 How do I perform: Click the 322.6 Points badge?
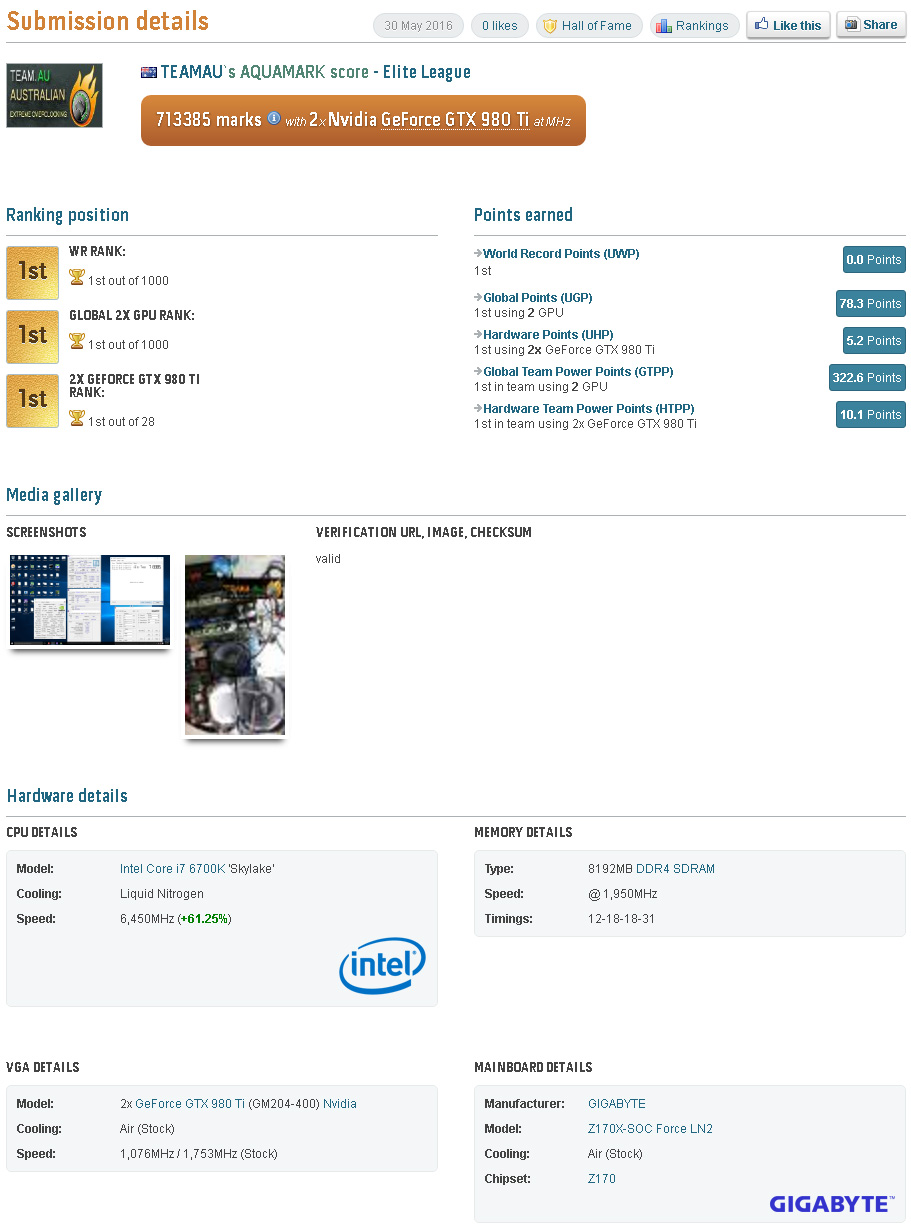coord(867,378)
